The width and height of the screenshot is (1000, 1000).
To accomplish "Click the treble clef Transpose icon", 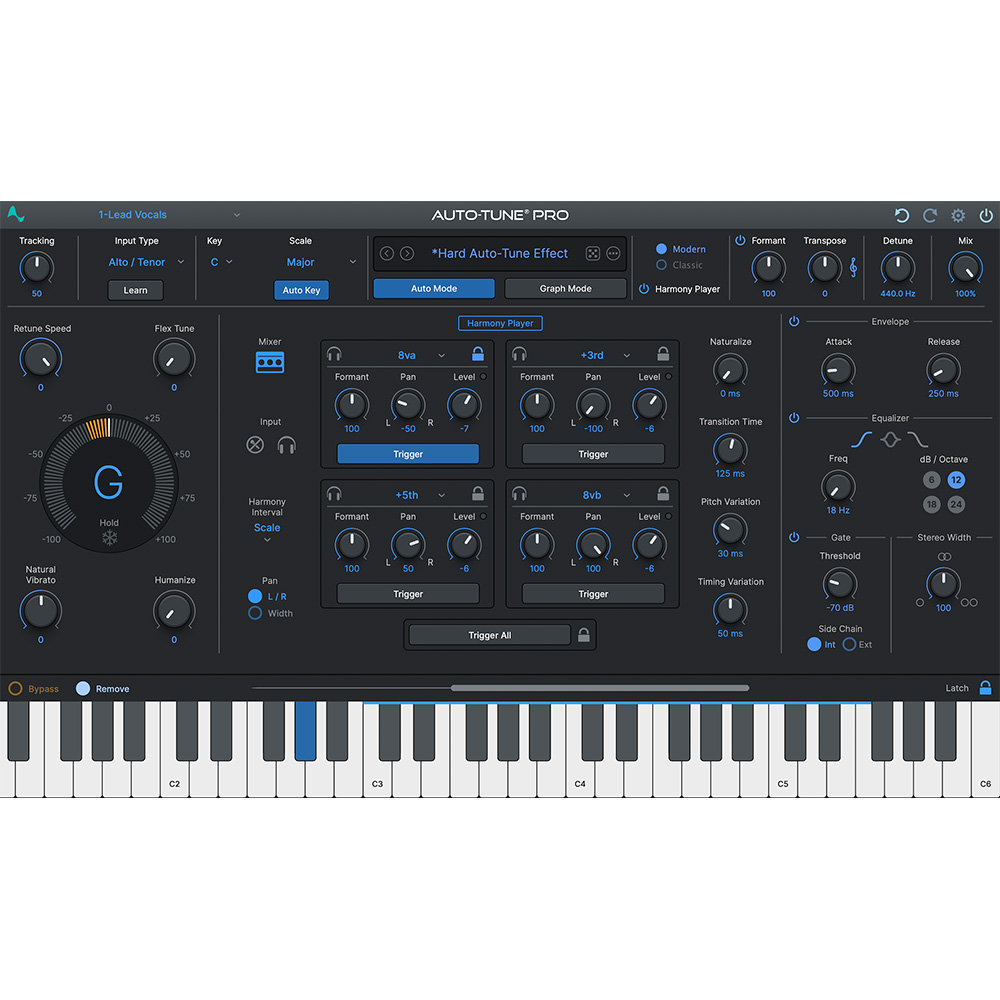I will pos(853,268).
